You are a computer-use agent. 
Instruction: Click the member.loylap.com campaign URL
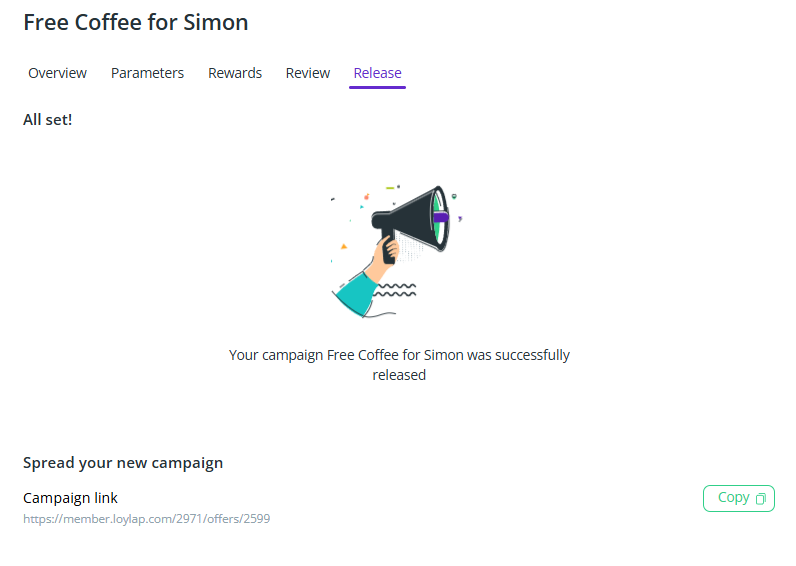pos(147,519)
